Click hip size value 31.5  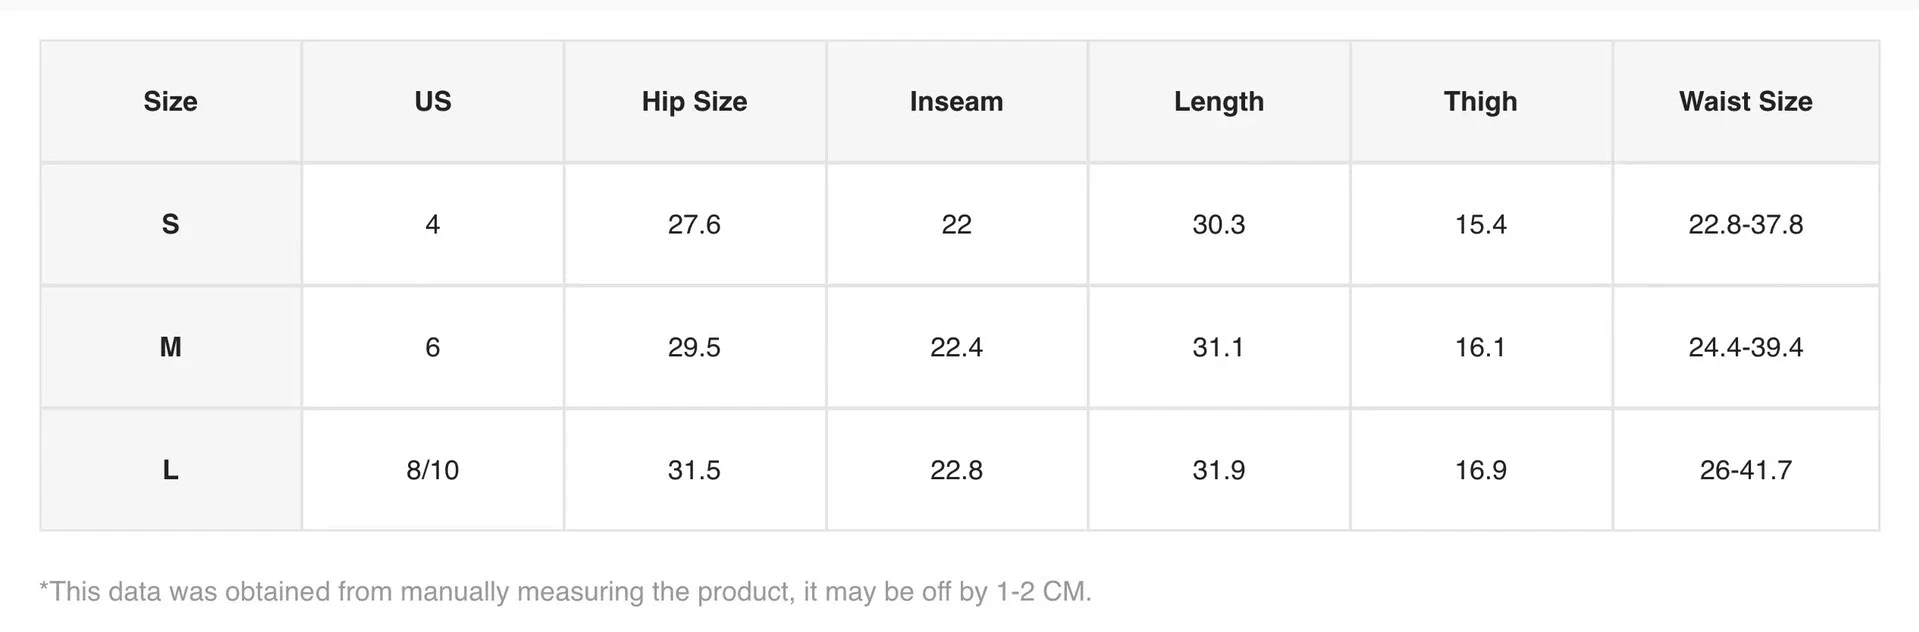pos(694,470)
